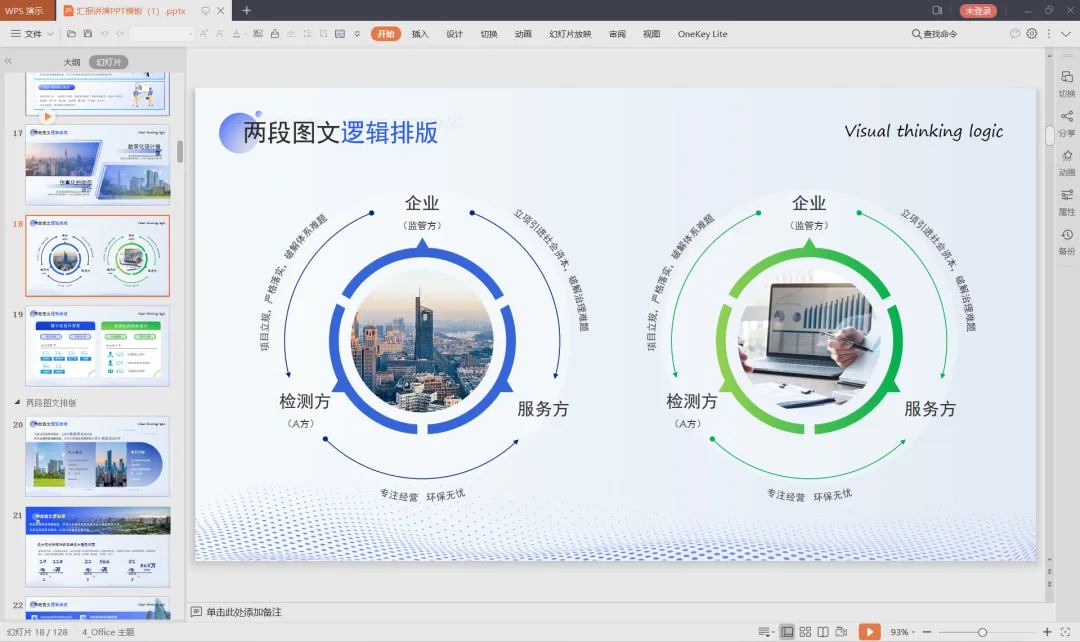
Task: Open file folder icon in quick toolbar
Action: click(x=71, y=34)
